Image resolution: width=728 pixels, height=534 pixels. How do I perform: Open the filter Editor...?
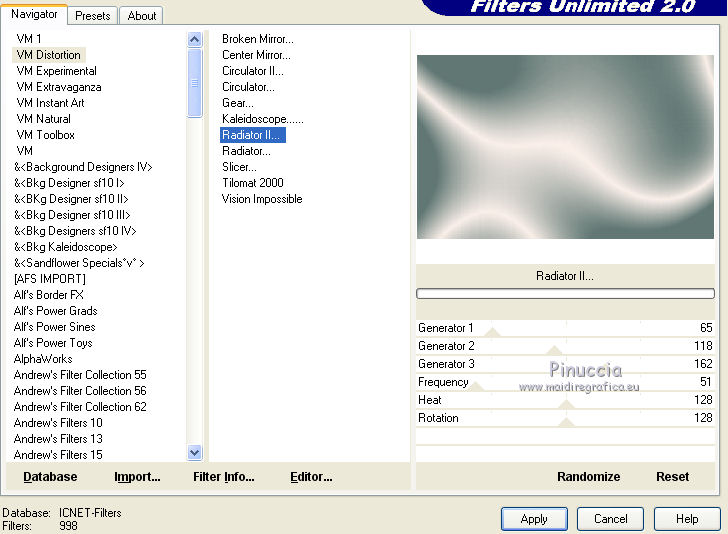pyautogui.click(x=311, y=476)
